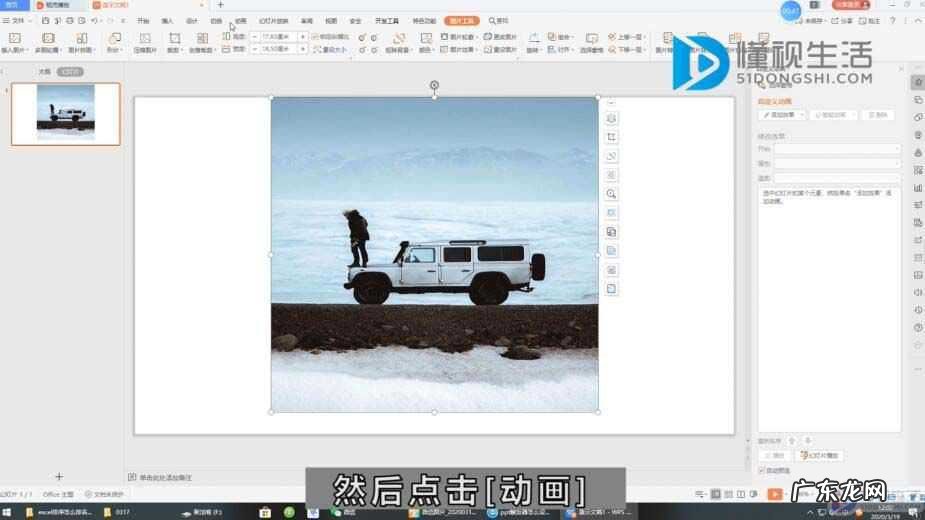The width and height of the screenshot is (925, 520).
Task: Move animation order down arrow
Action: click(808, 441)
